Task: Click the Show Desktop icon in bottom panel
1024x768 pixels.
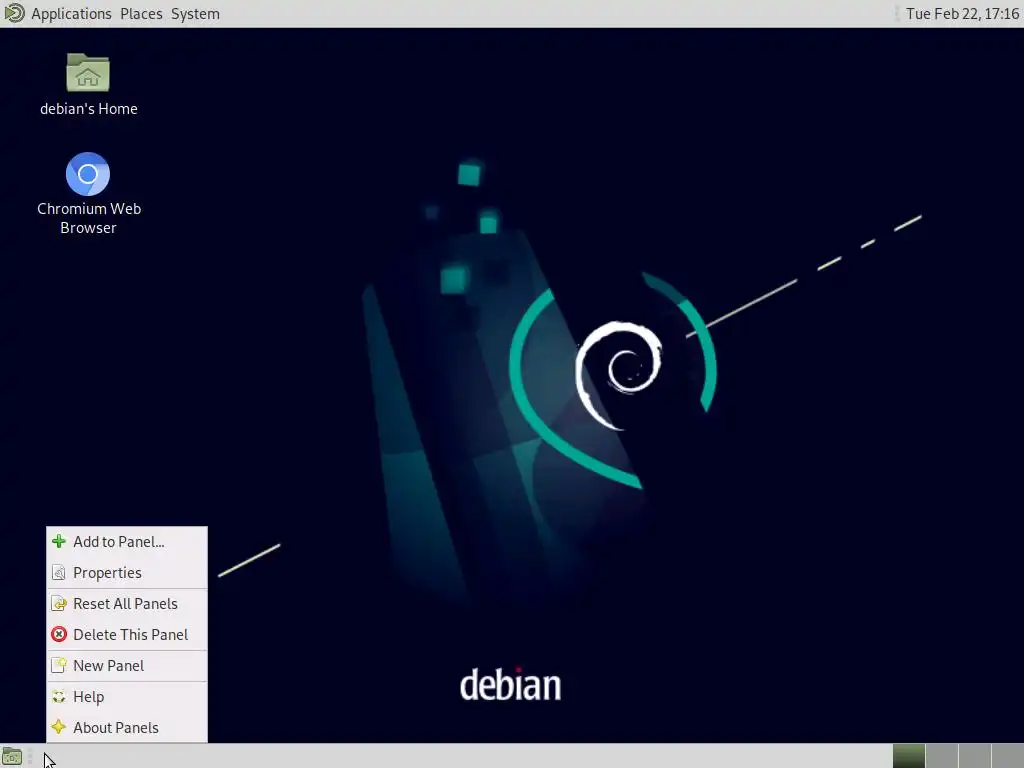Action: [x=12, y=757]
